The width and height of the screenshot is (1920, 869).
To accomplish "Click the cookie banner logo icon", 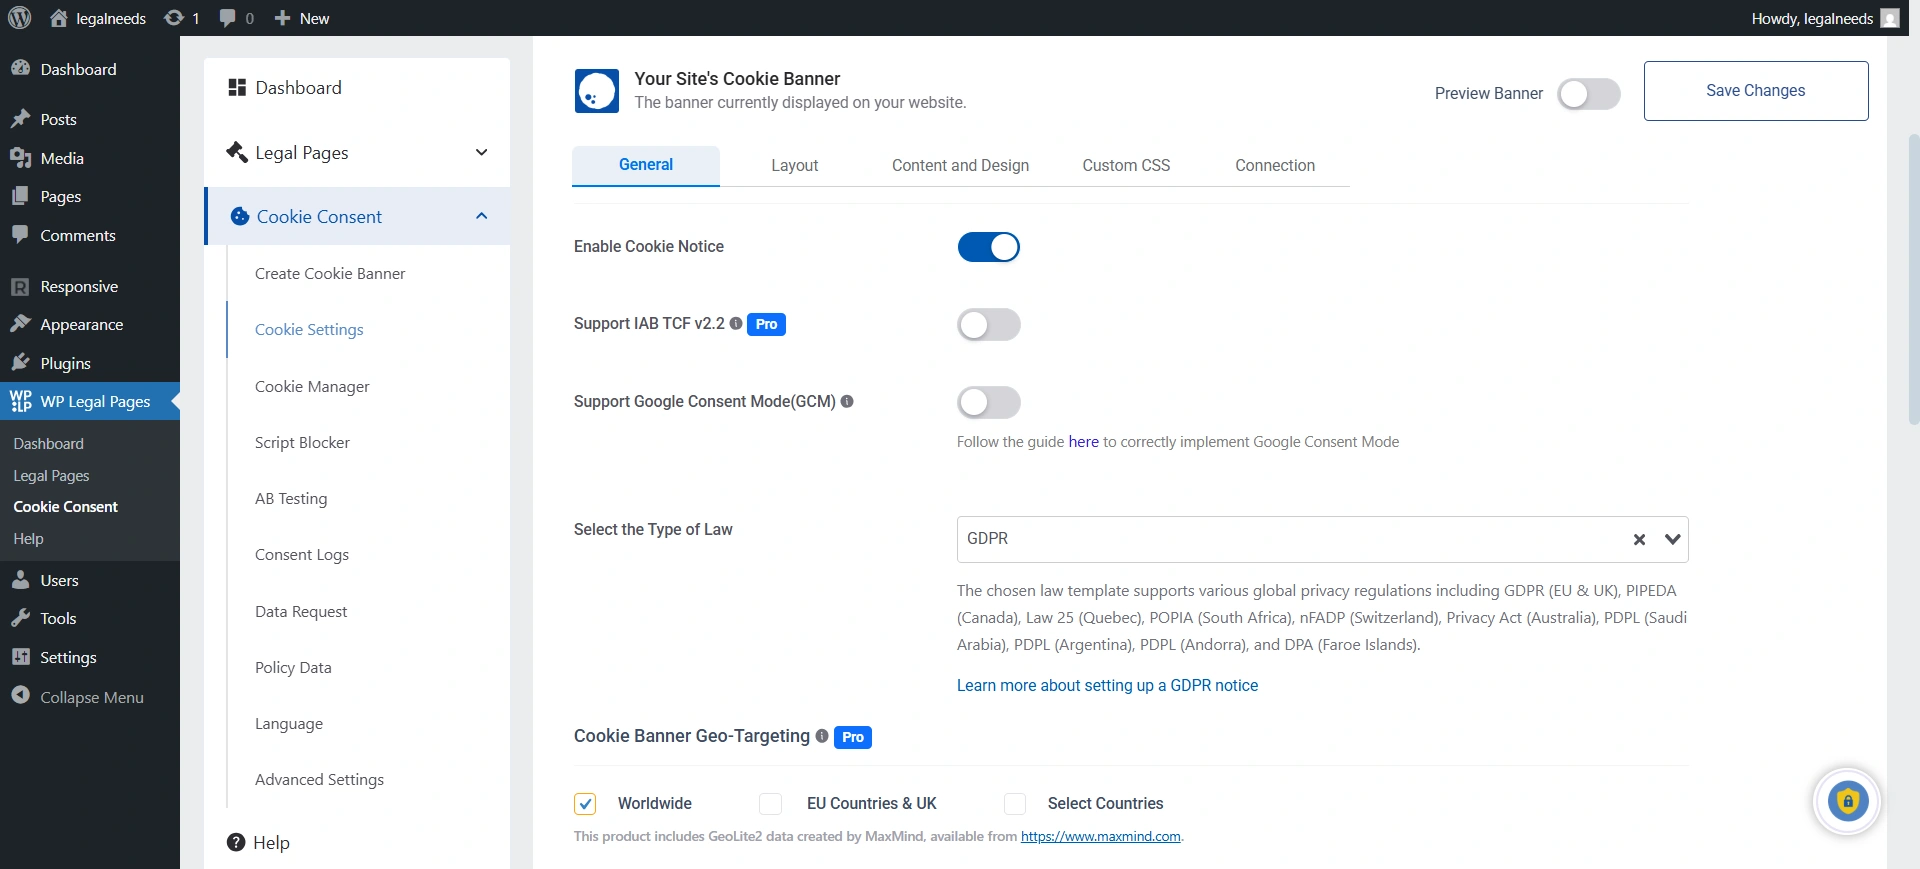I will point(597,91).
